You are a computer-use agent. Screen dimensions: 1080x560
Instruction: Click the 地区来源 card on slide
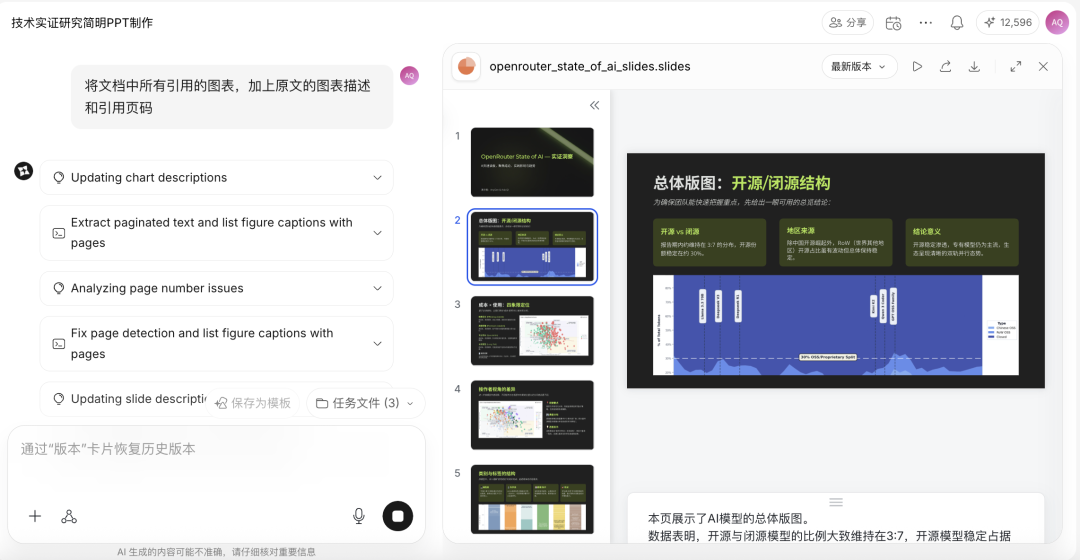pyautogui.click(x=835, y=242)
